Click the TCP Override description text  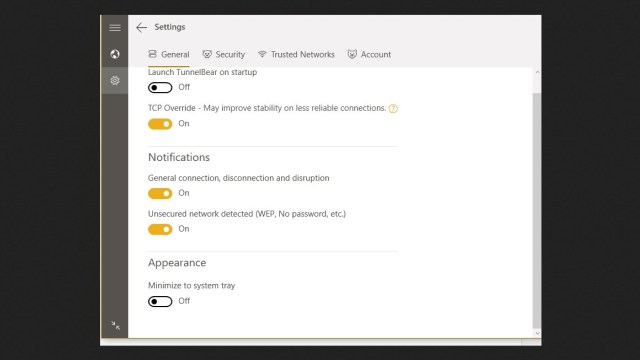tap(267, 108)
